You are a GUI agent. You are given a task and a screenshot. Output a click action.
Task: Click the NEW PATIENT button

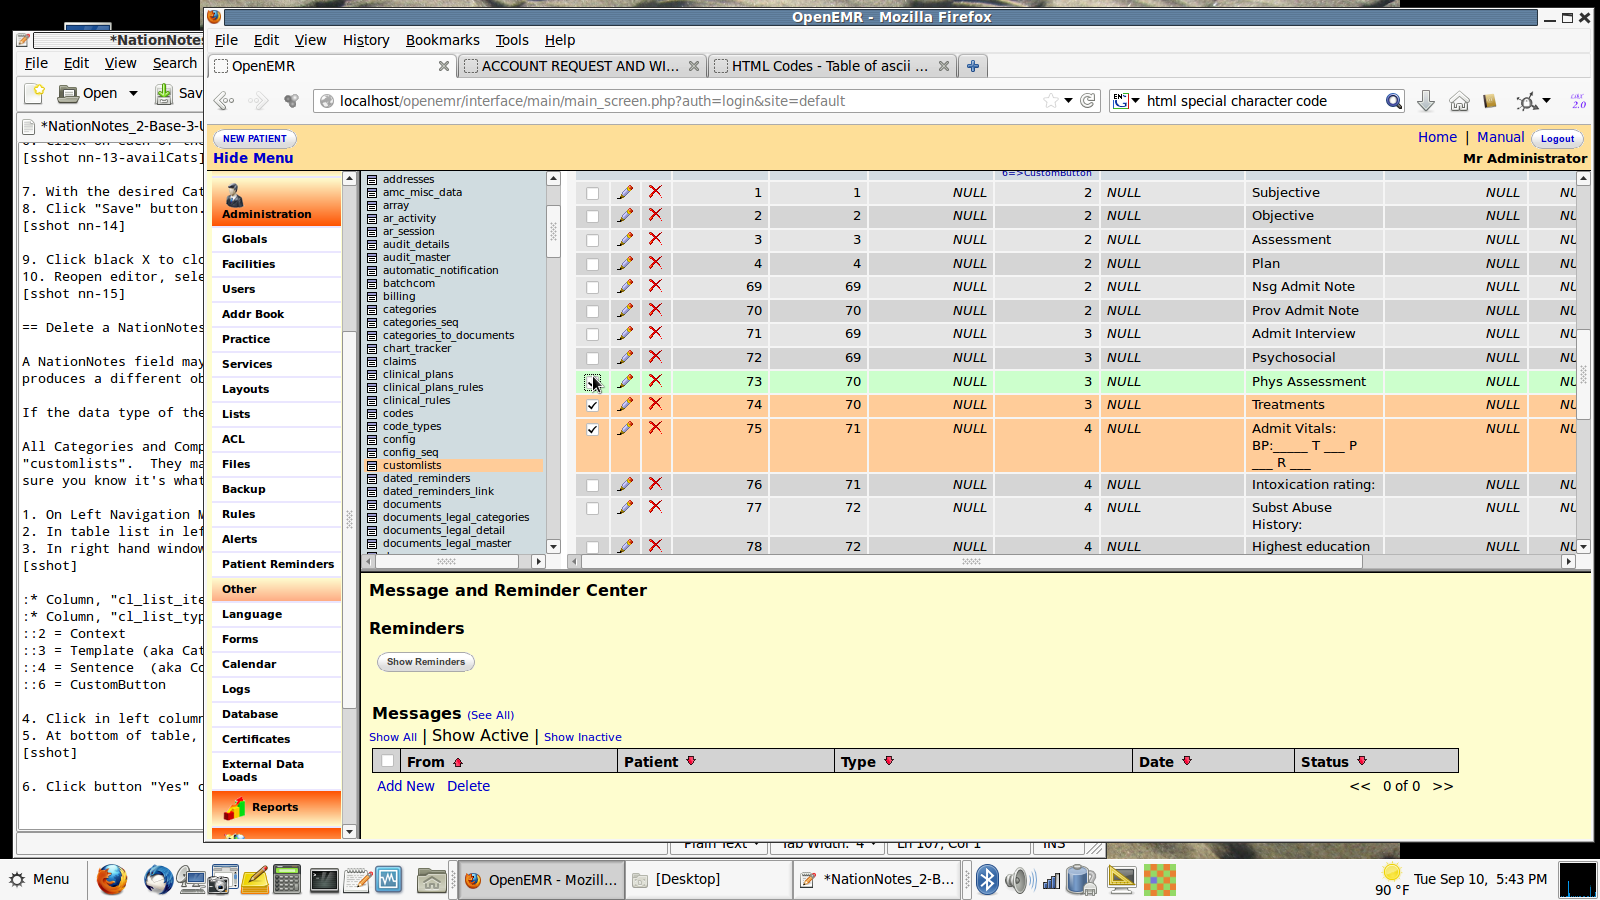tap(255, 139)
